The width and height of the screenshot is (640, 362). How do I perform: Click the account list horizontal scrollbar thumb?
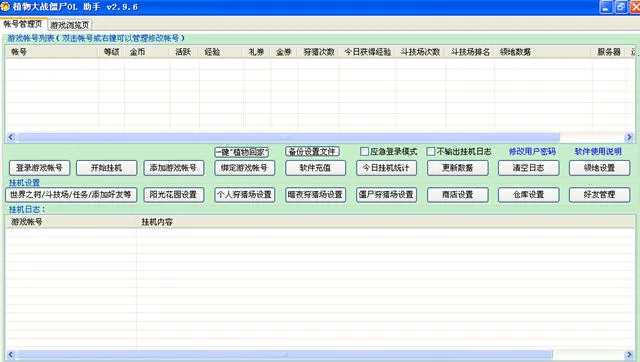tap(289, 137)
